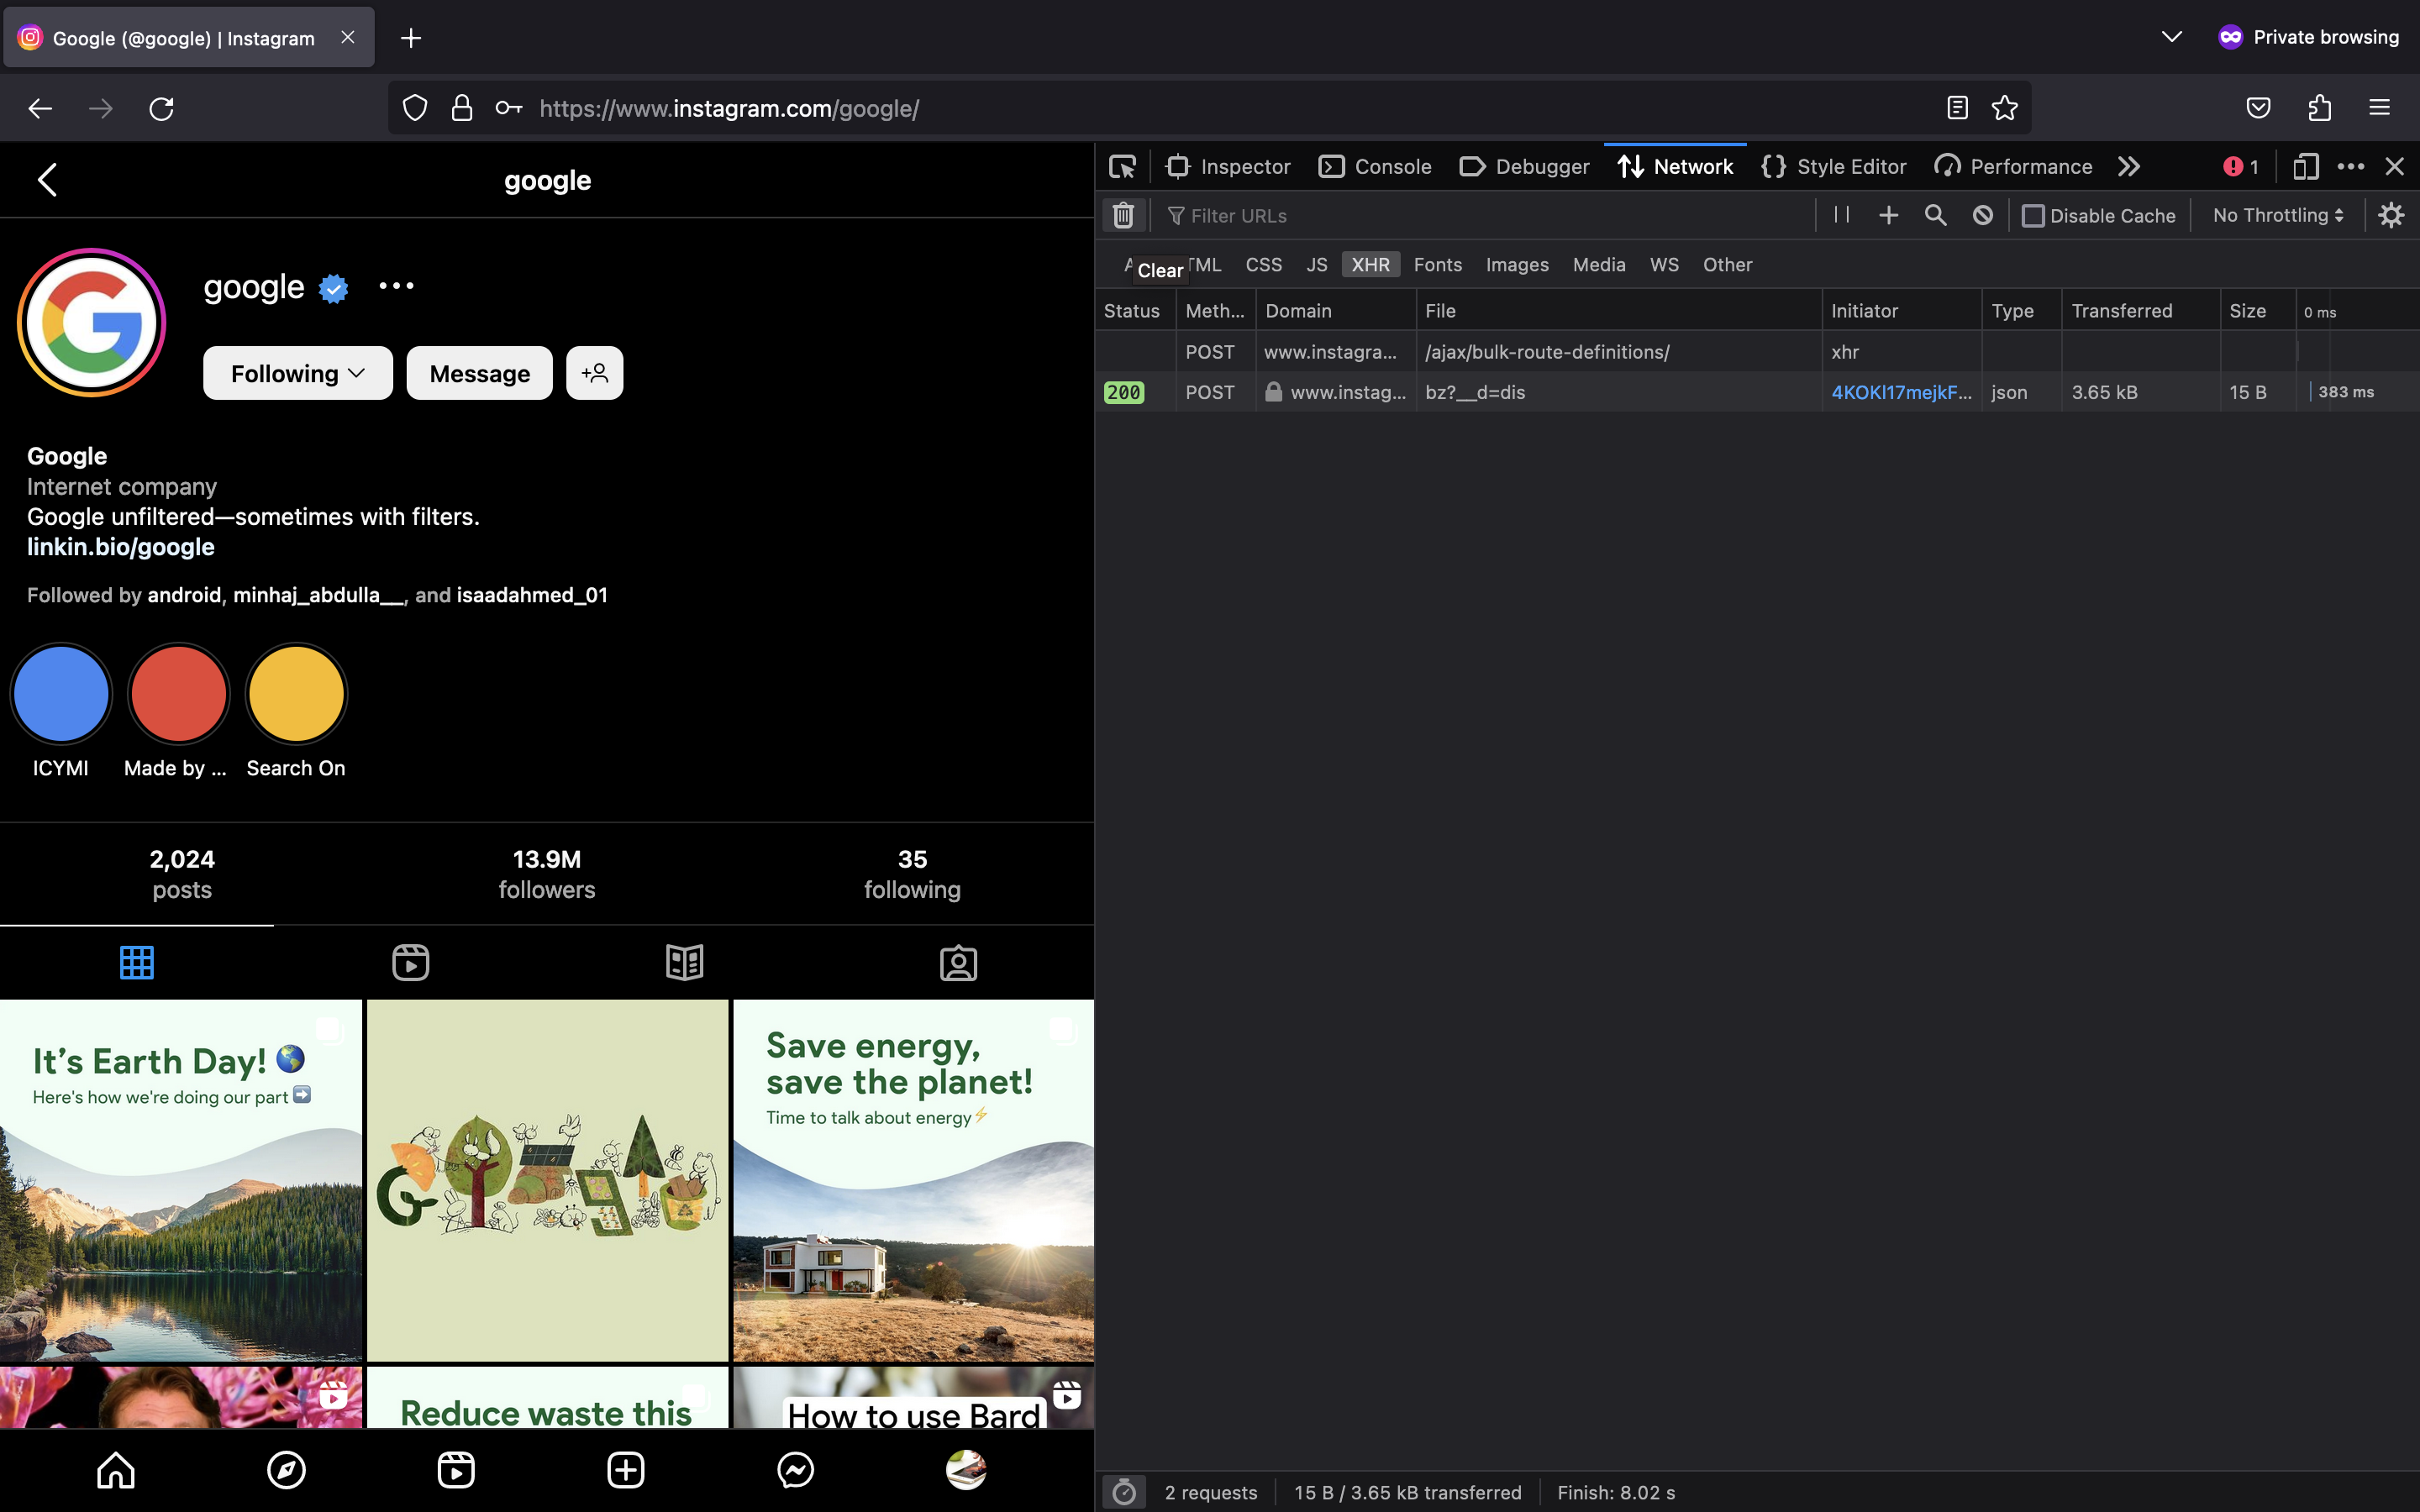Toggle Media request filter

[1598, 265]
